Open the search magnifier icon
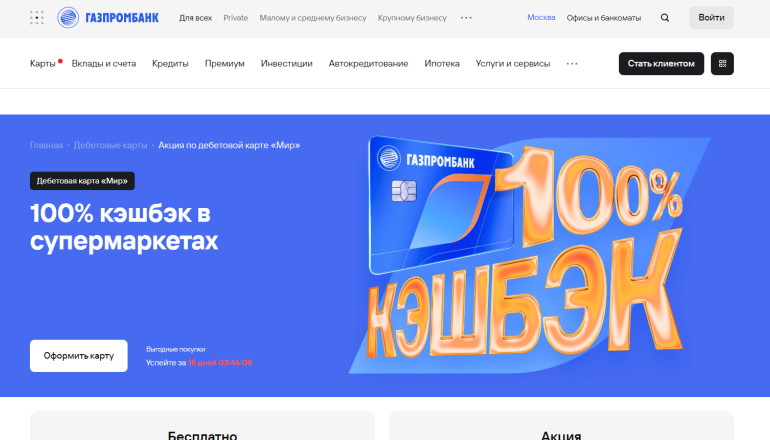The height and width of the screenshot is (440, 770). pos(665,18)
